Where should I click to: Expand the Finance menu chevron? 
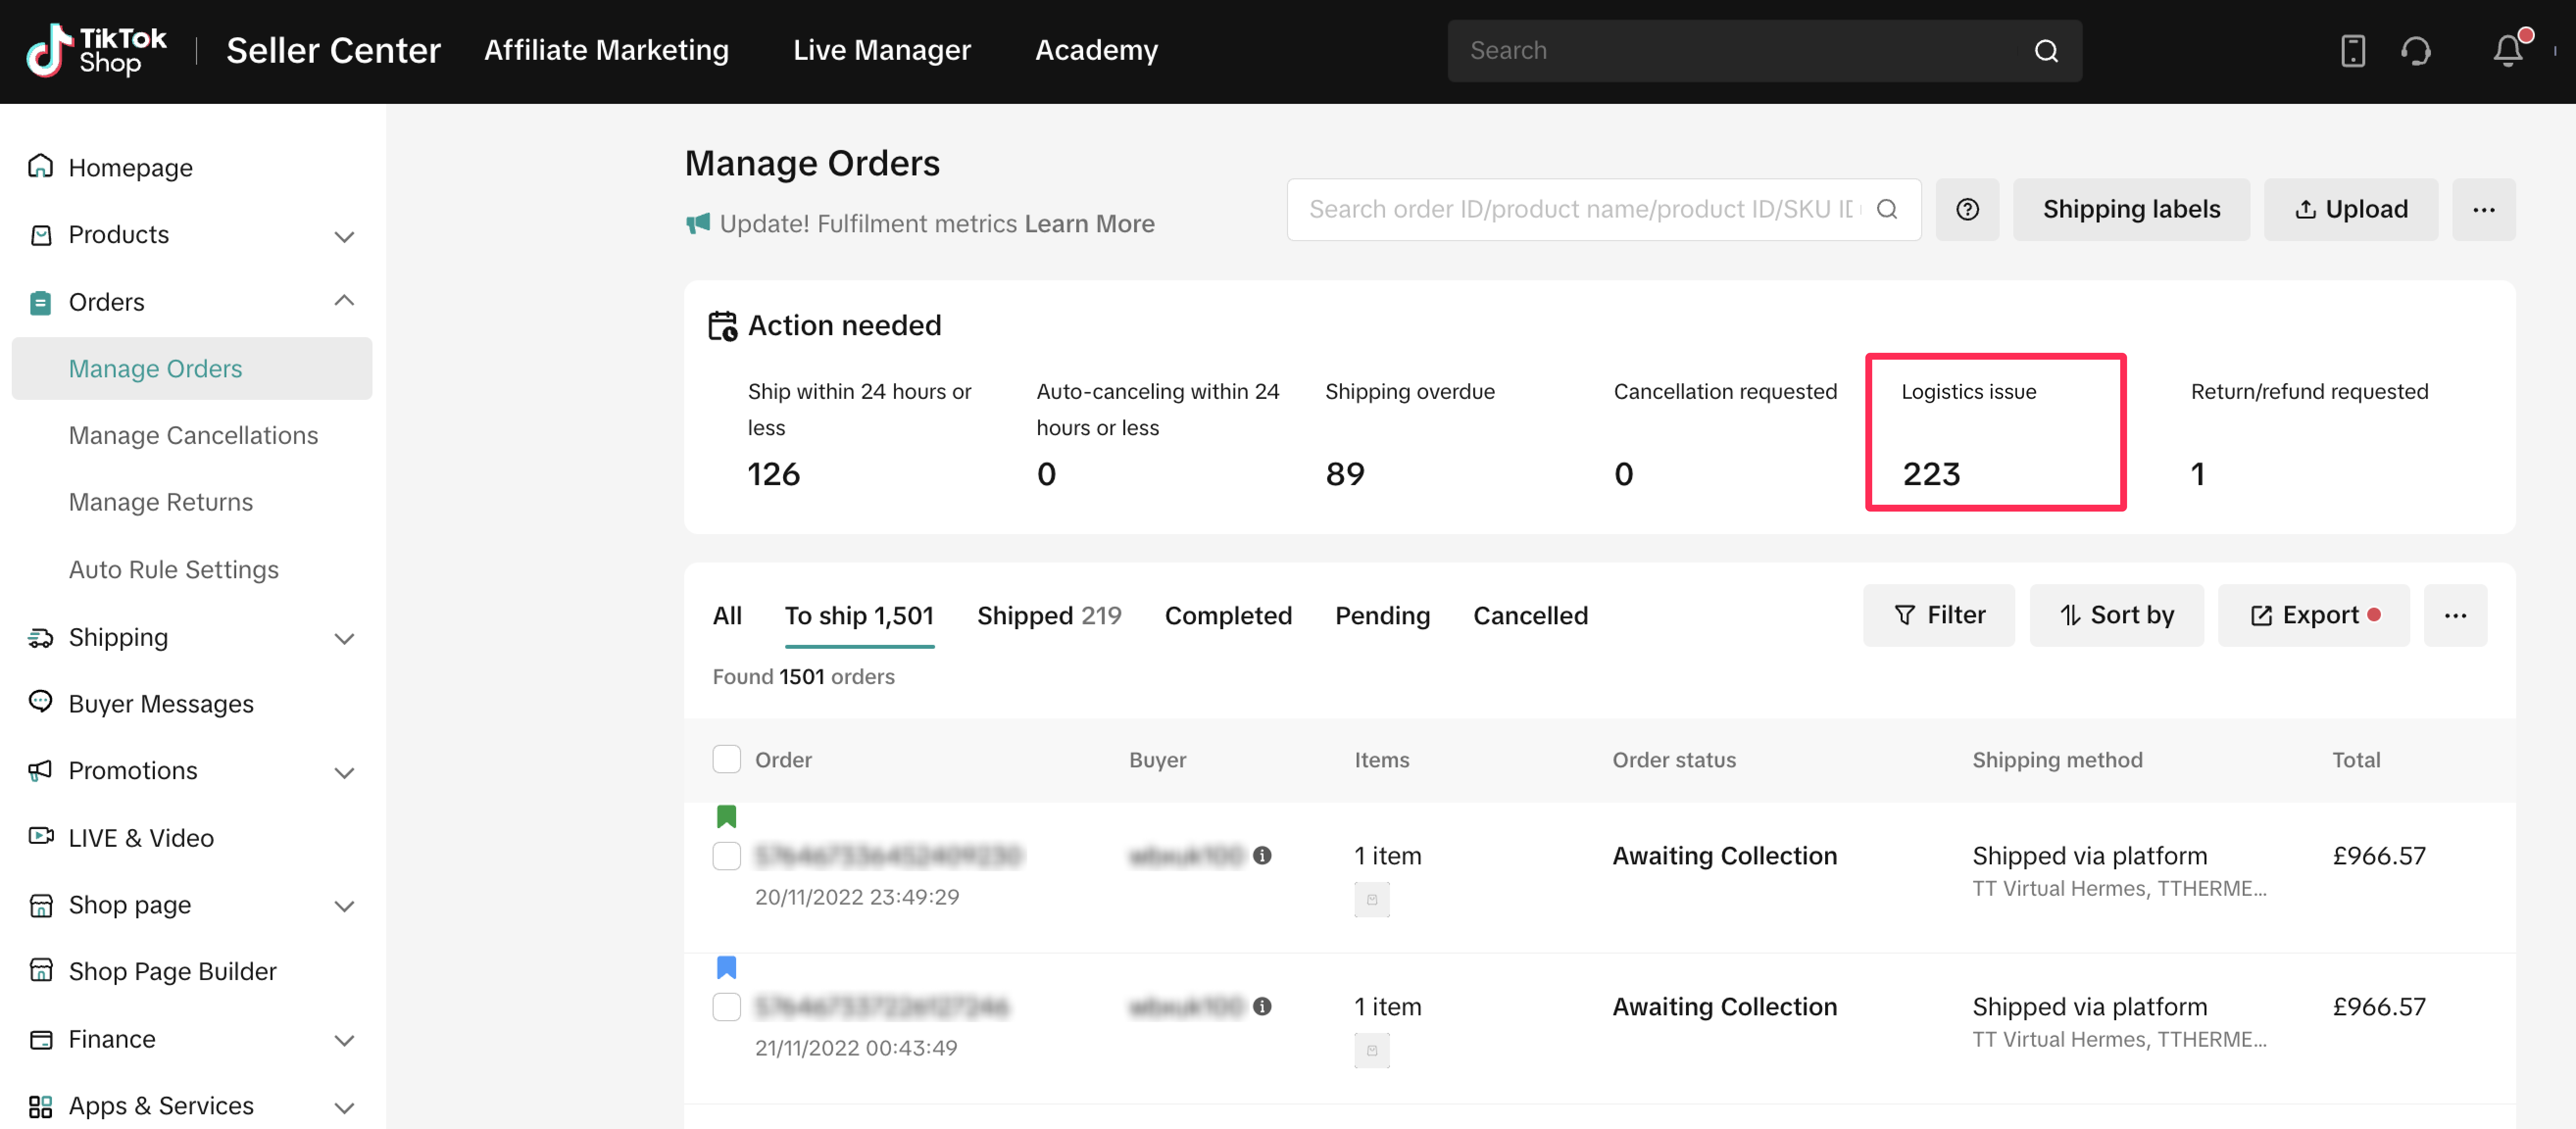344,1041
